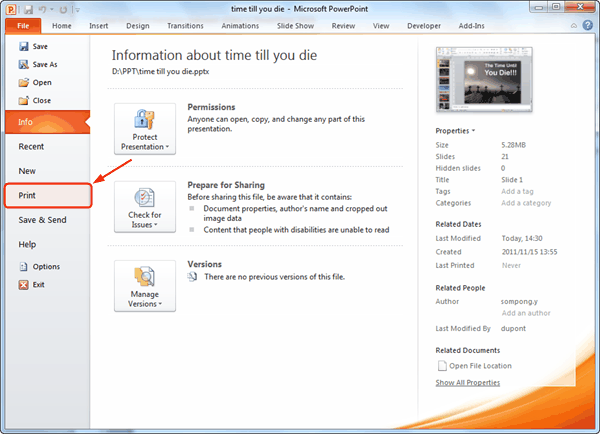Click the red Exit icon
The height and width of the screenshot is (434, 600).
24,284
